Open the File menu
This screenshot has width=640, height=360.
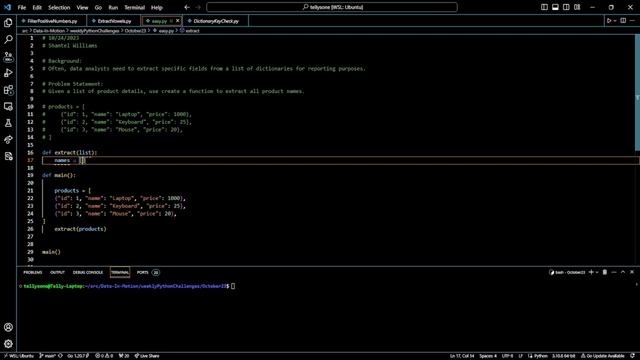22,7
